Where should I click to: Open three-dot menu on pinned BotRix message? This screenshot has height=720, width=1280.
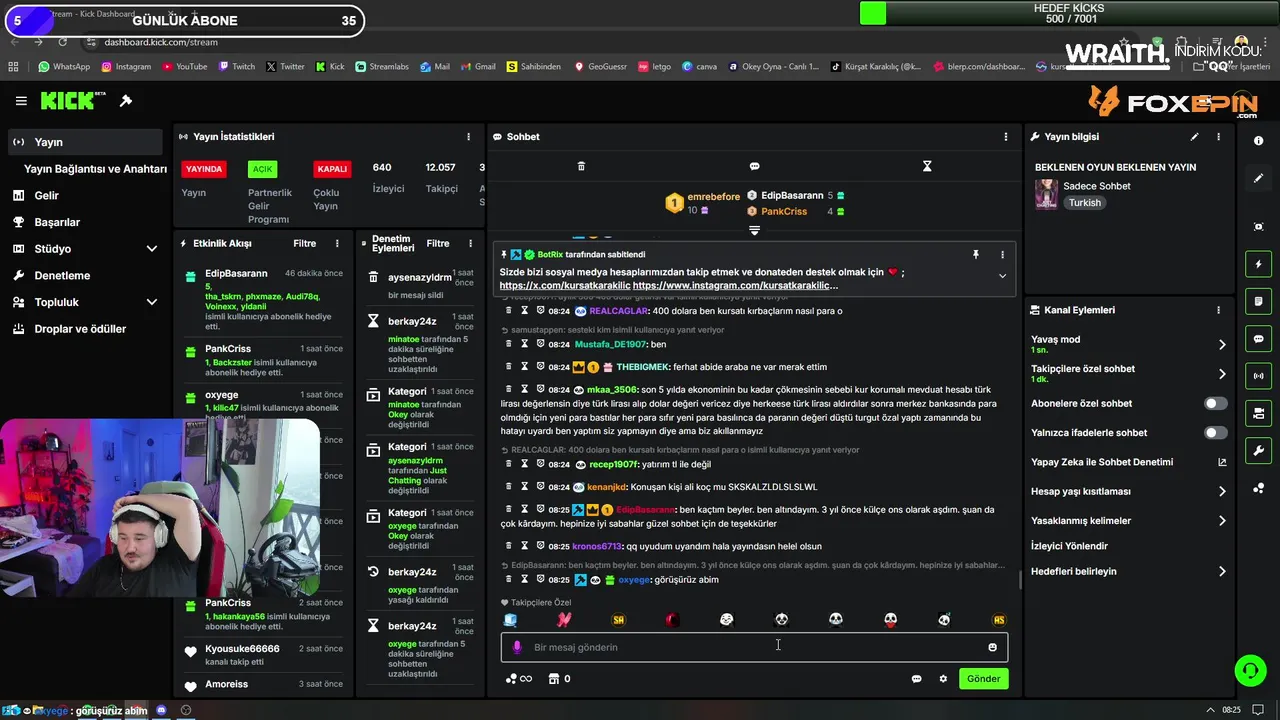[1002, 255]
